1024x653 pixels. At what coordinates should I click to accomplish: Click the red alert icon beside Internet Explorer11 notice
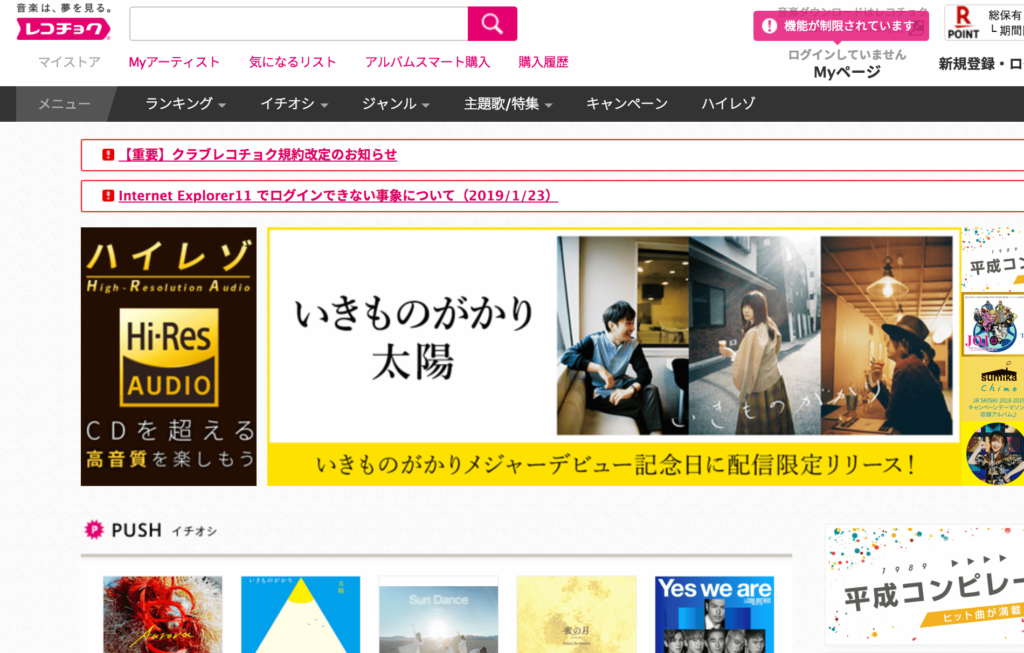108,196
